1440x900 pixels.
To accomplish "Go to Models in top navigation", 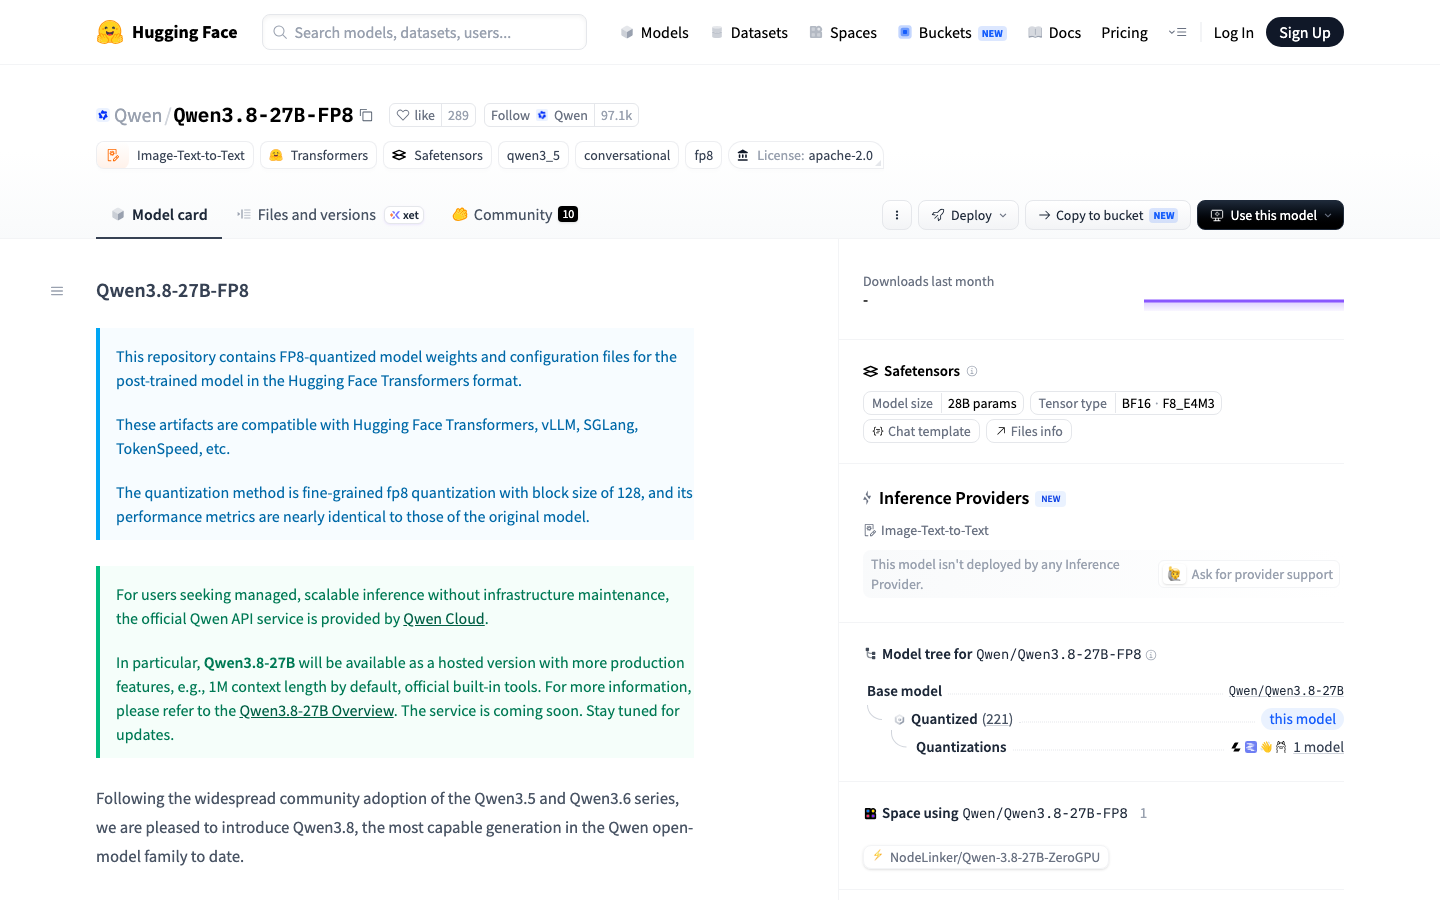I will point(654,32).
